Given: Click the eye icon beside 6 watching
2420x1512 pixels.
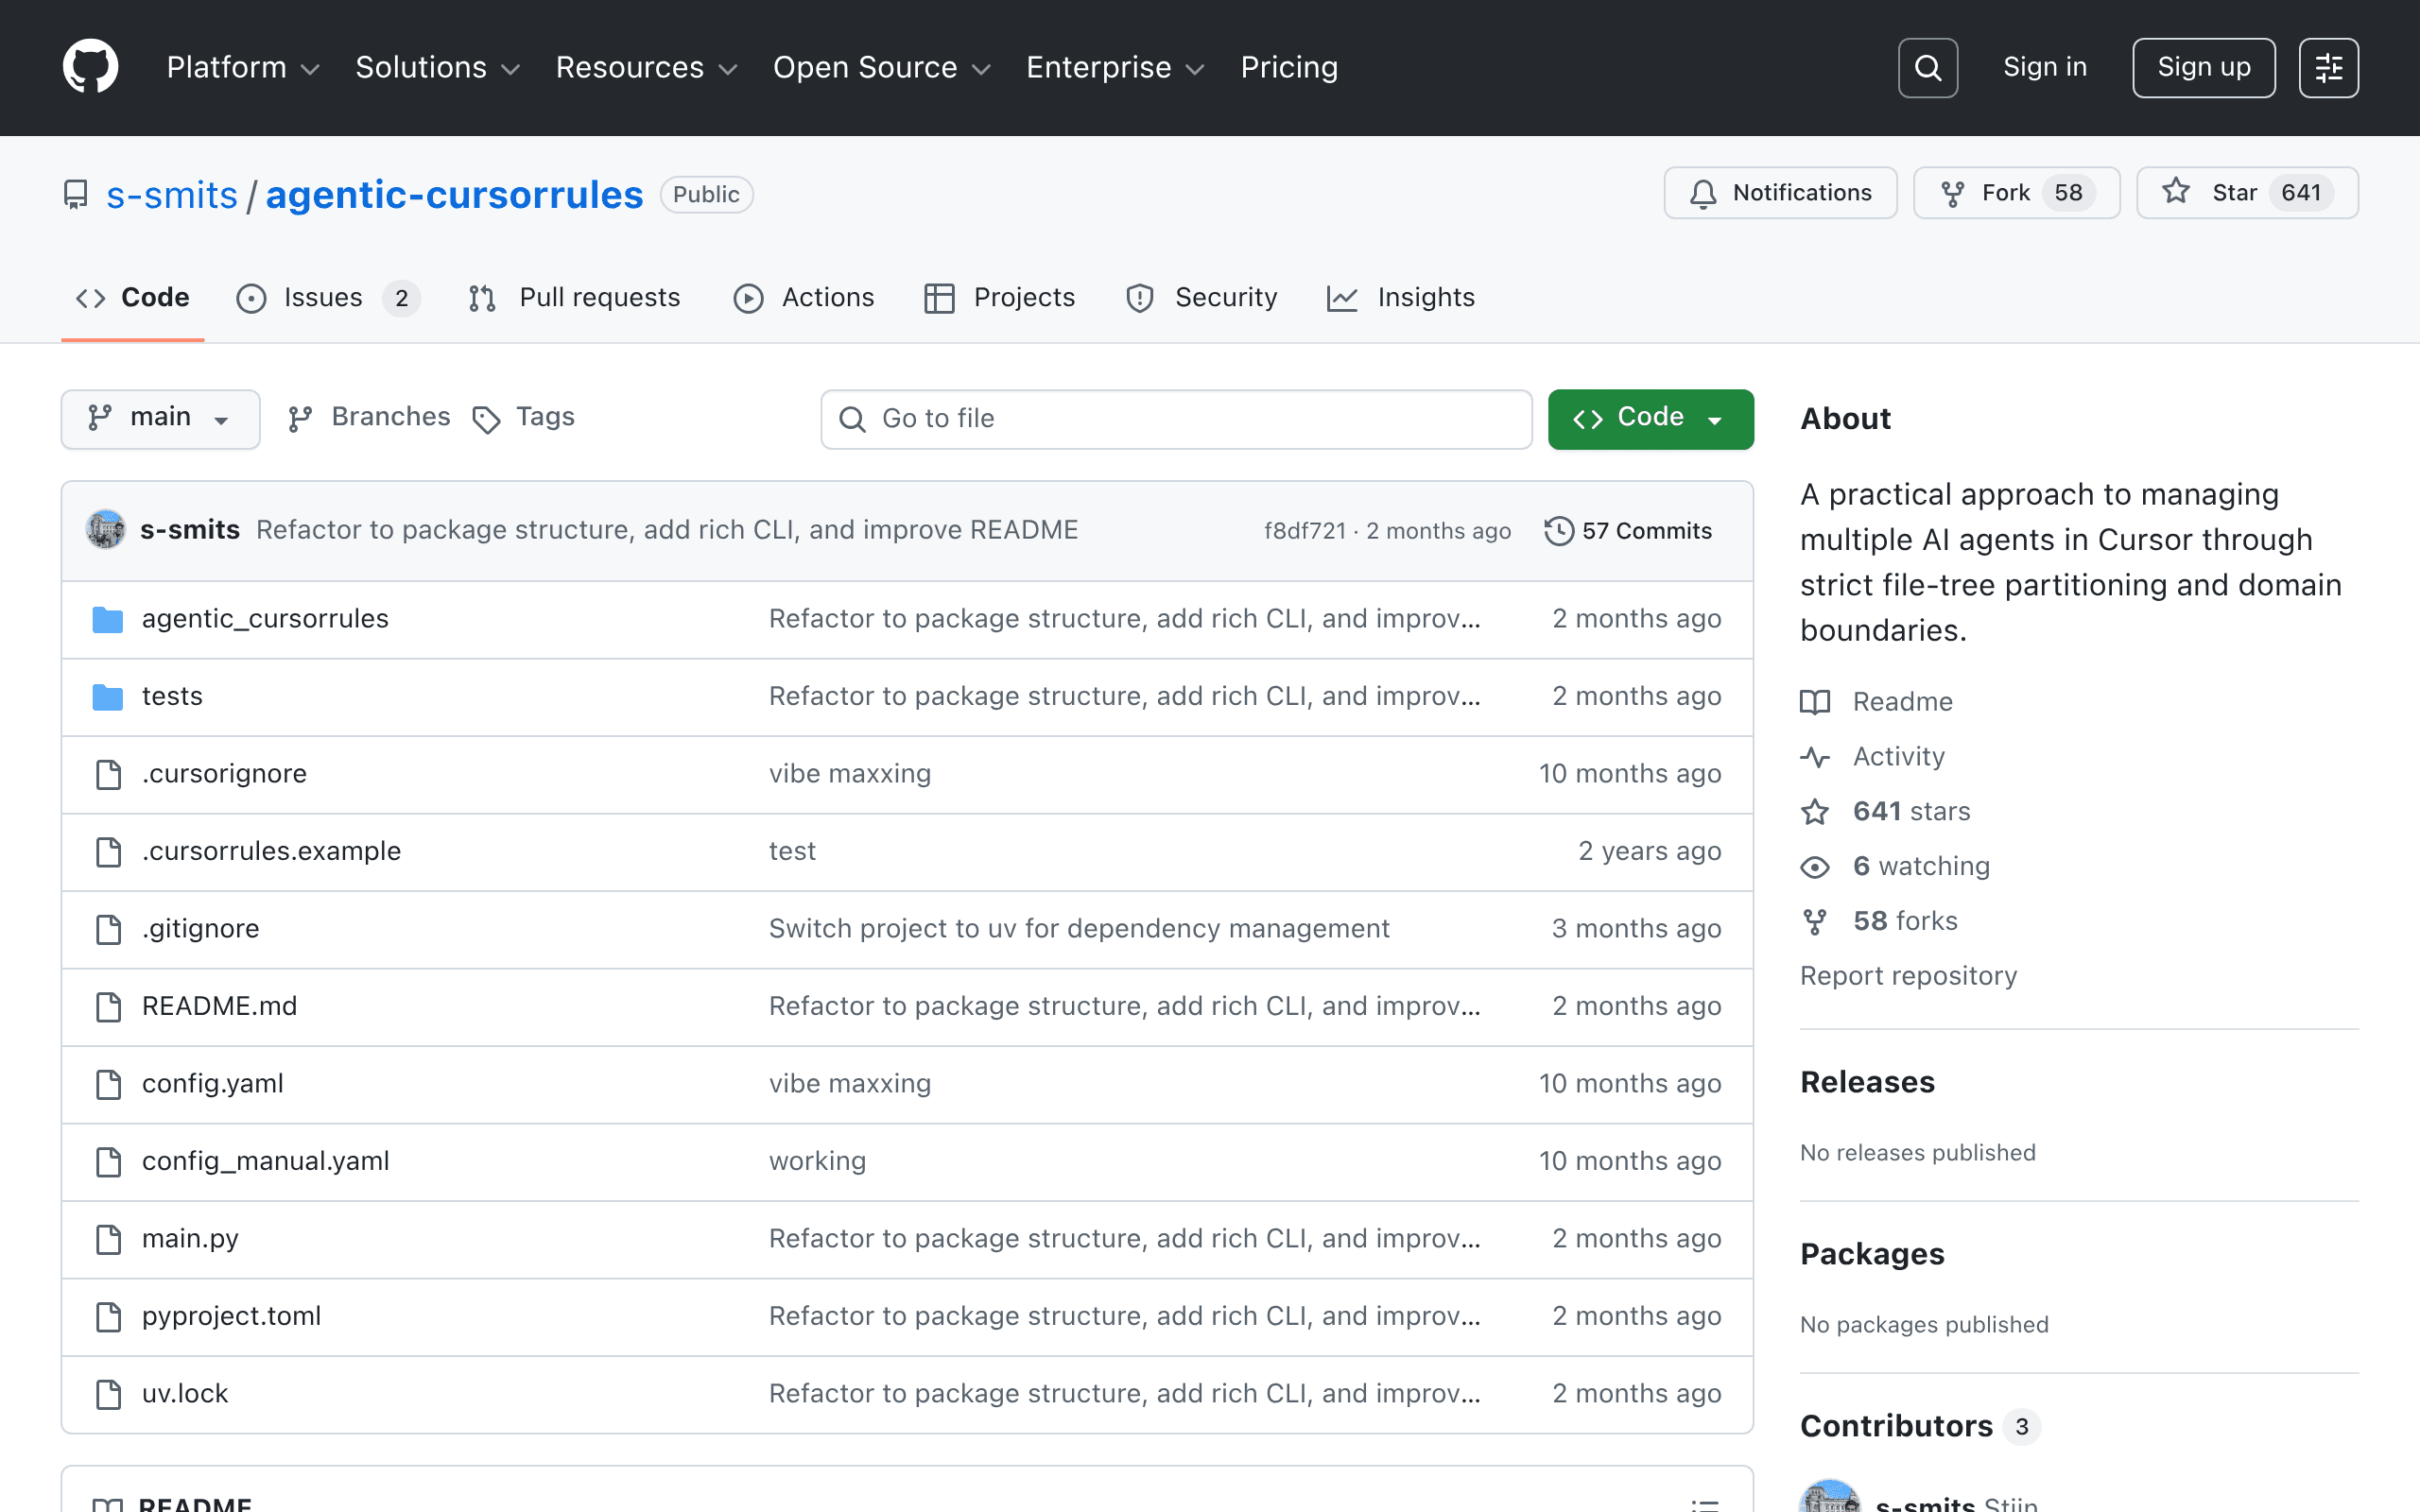Looking at the screenshot, I should tap(1815, 867).
